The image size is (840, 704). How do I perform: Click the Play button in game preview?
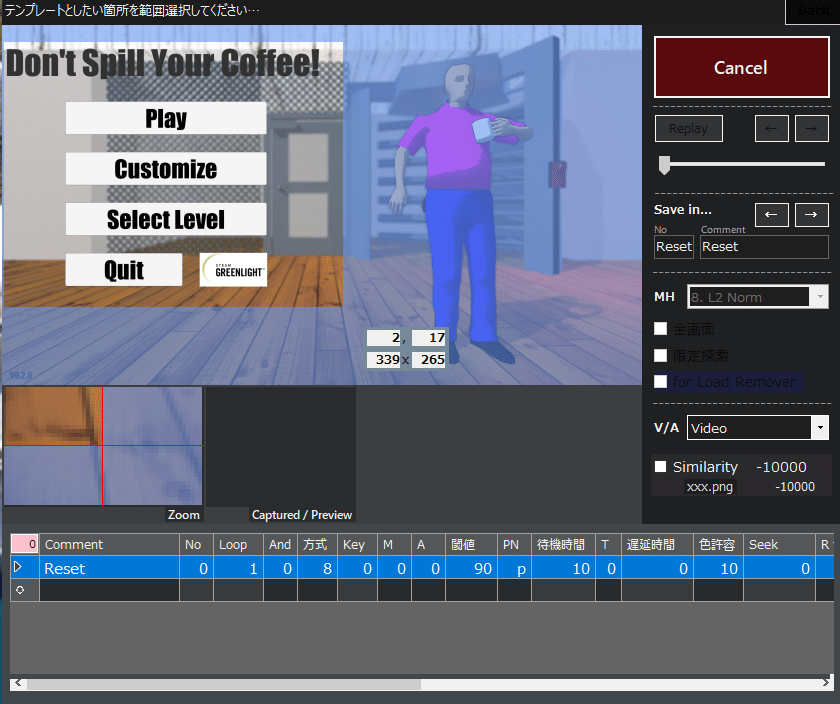click(166, 118)
